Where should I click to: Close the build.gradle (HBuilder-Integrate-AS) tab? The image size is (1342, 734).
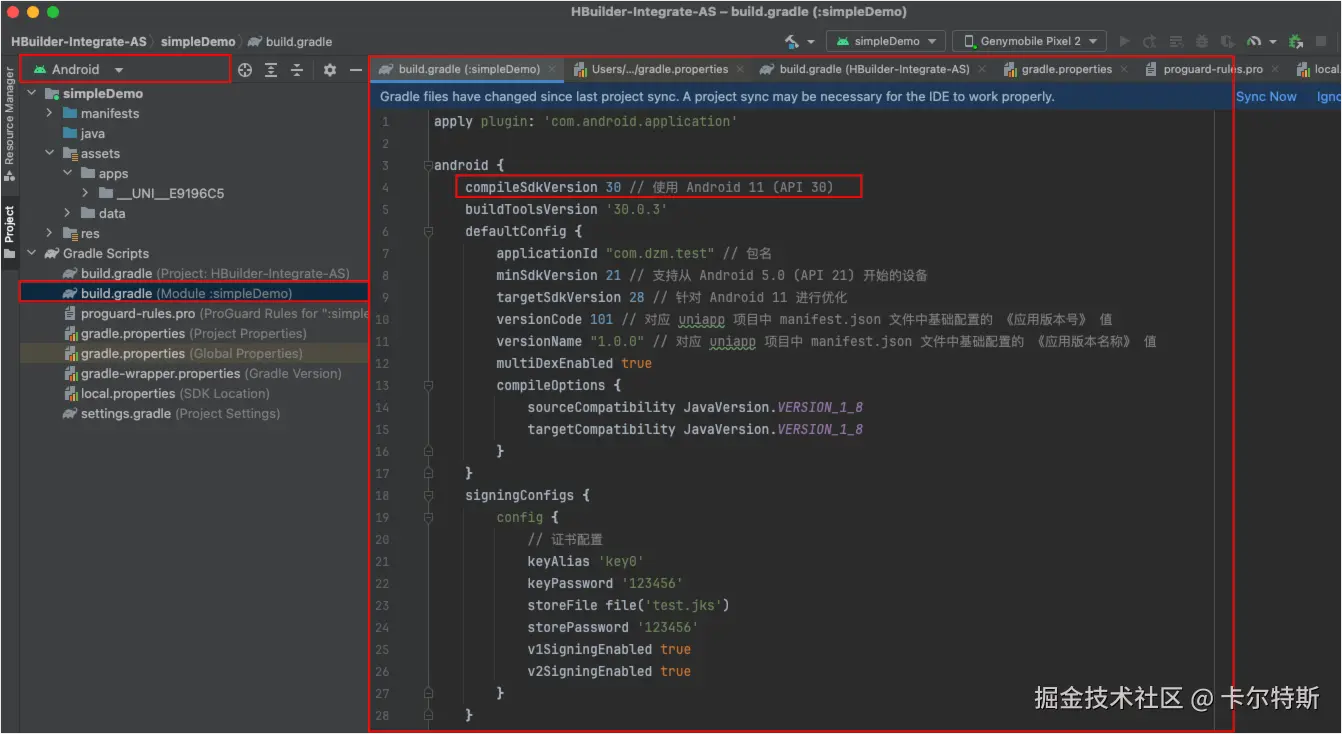pos(983,70)
